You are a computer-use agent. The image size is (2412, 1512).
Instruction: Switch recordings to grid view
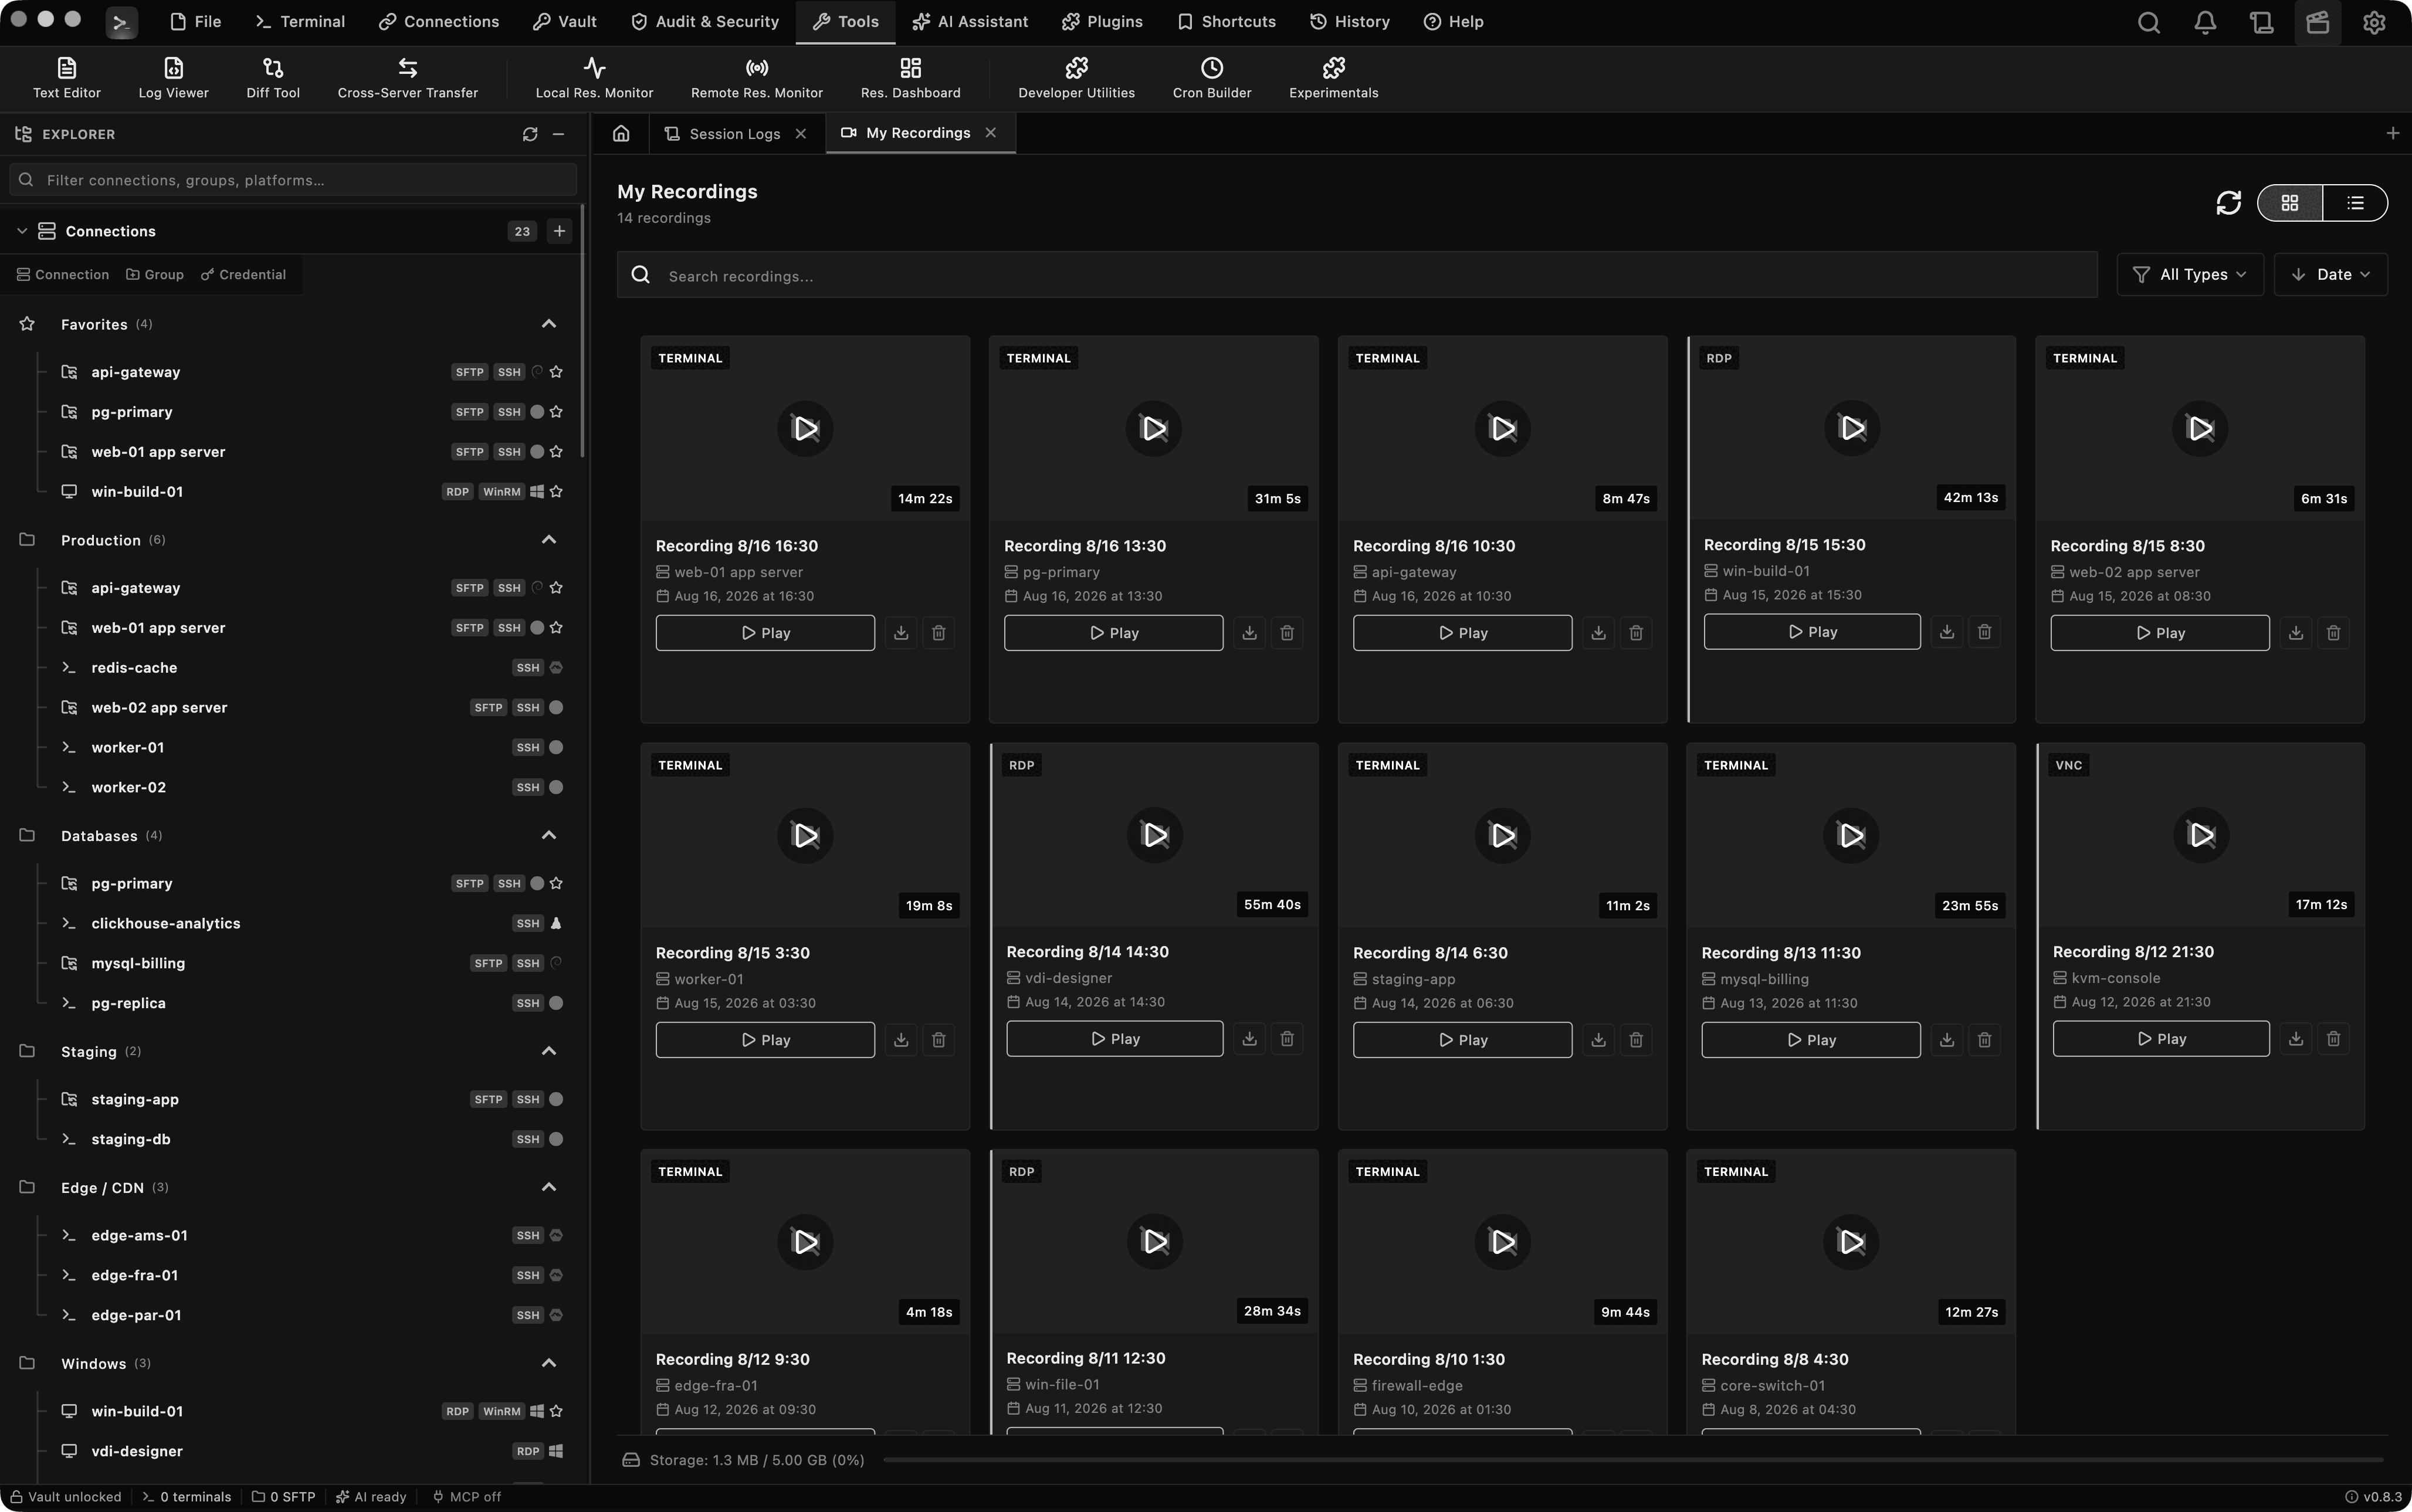(2290, 203)
